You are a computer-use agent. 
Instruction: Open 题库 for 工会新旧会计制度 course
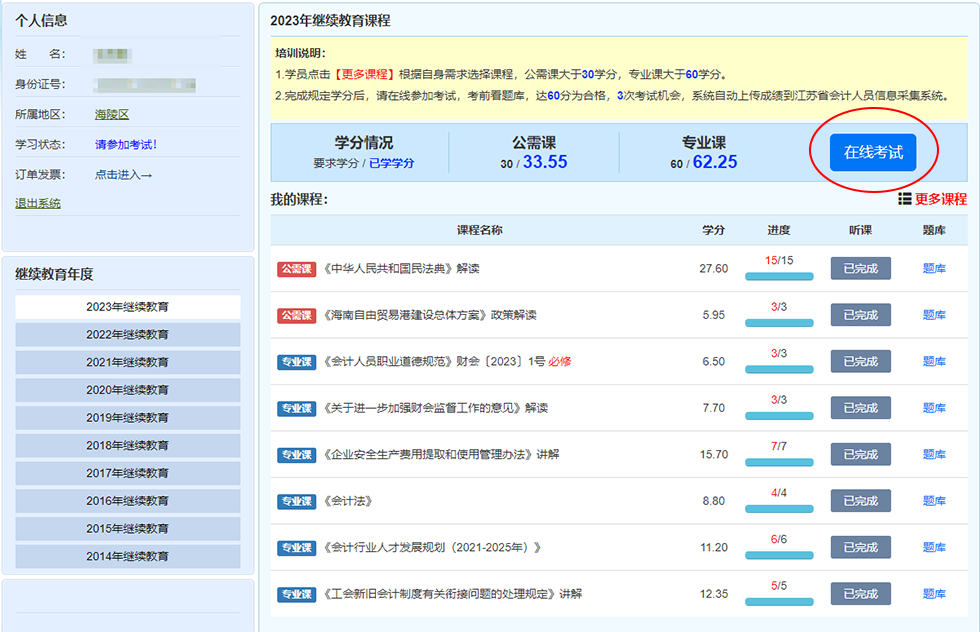(934, 594)
